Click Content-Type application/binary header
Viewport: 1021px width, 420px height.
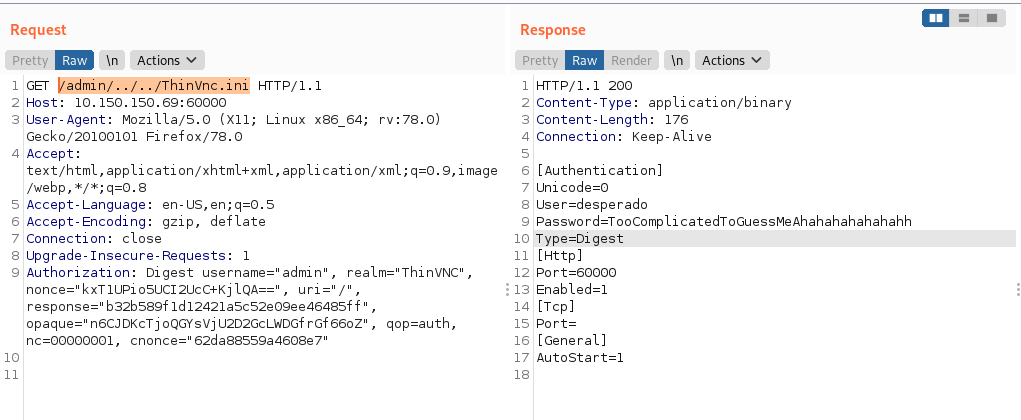pos(664,102)
